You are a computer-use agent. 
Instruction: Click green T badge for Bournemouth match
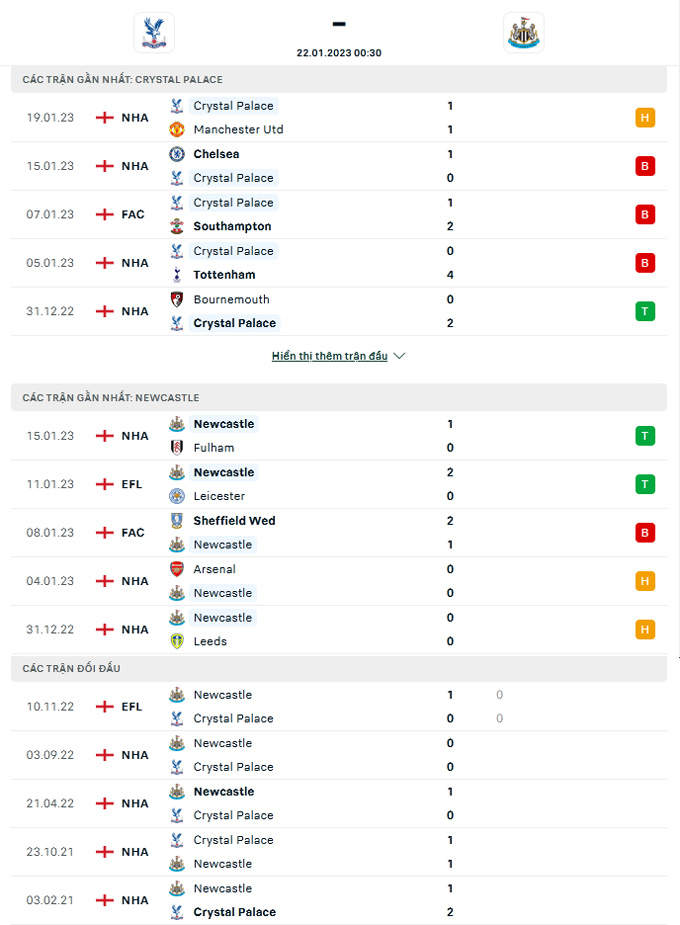[x=645, y=311]
